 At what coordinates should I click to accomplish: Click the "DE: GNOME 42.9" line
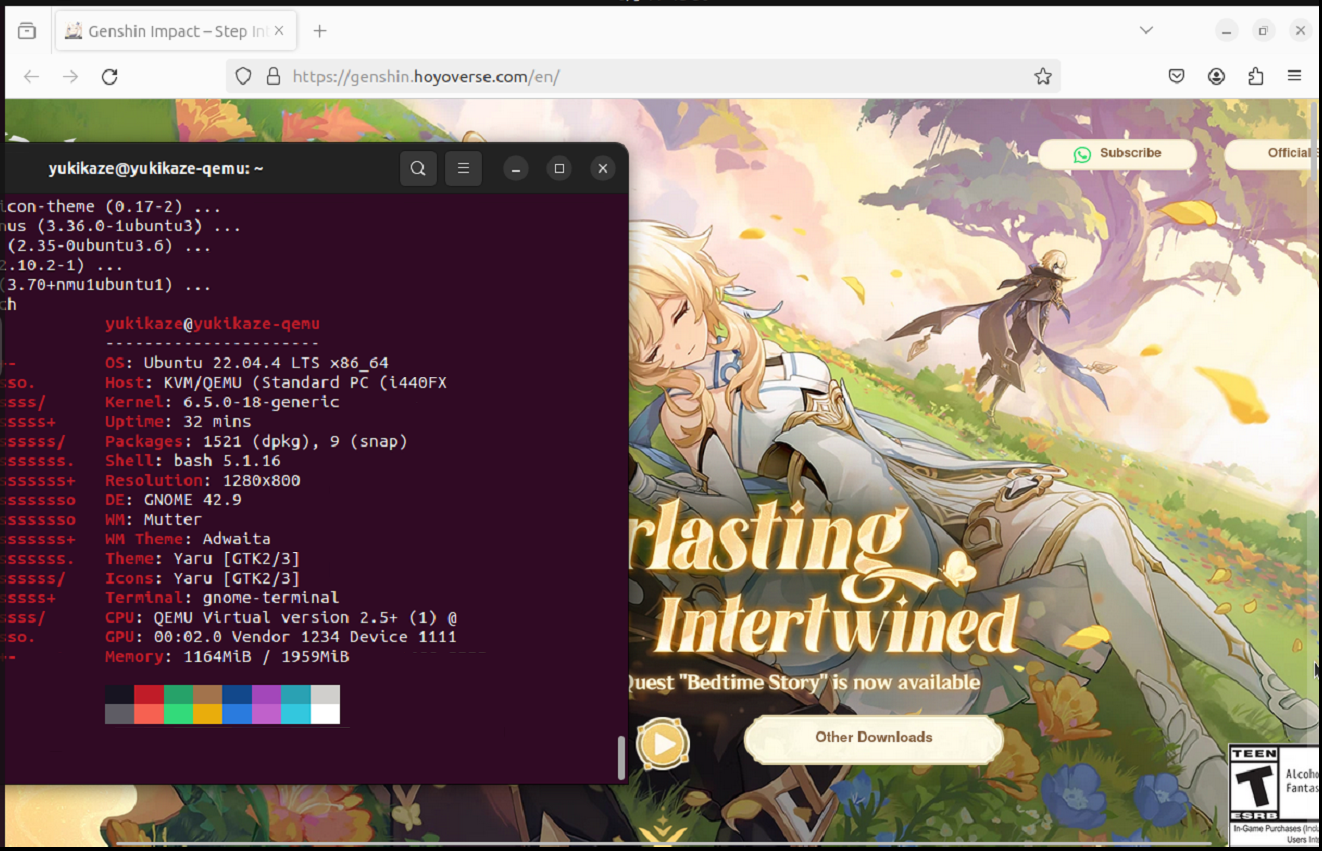coord(173,500)
